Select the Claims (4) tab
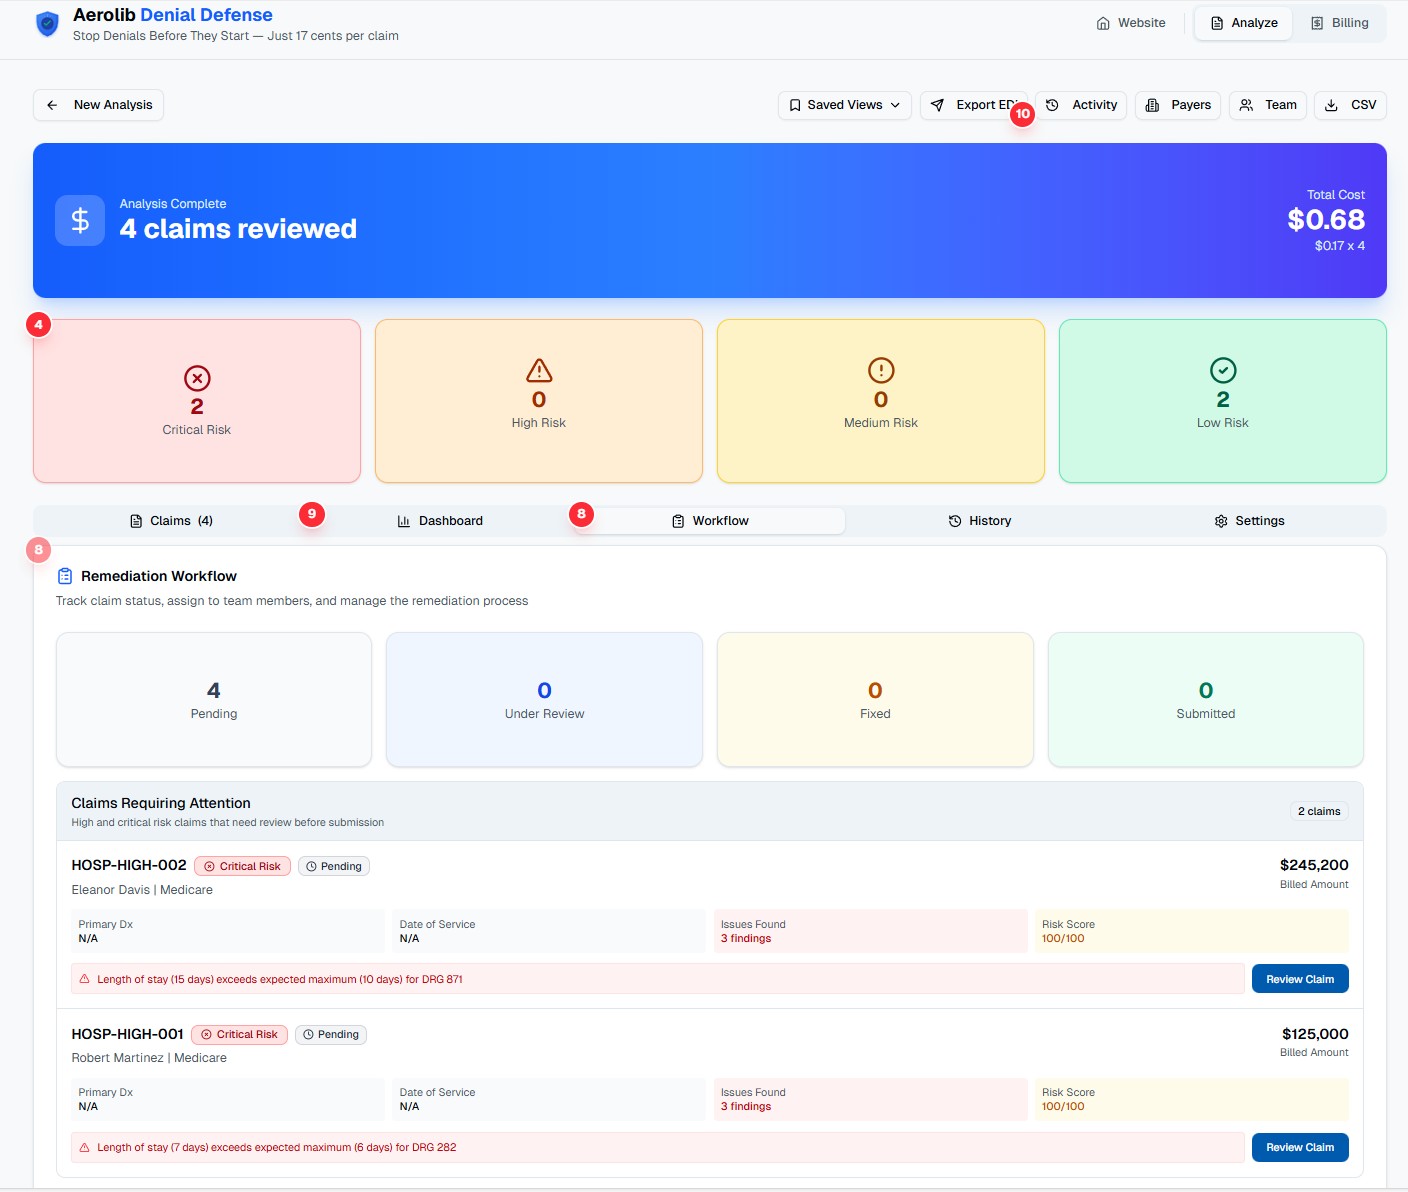 click(170, 520)
